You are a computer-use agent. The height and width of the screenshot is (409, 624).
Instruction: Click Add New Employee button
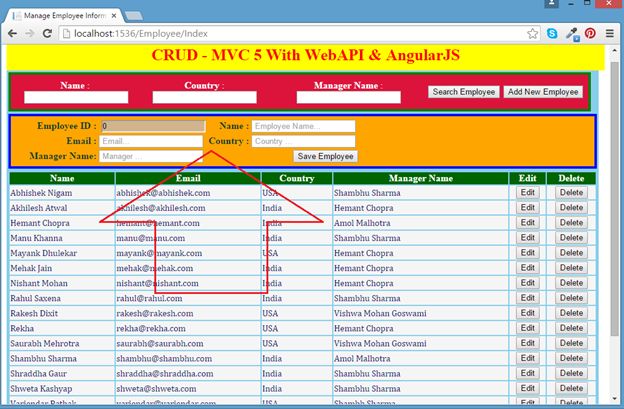click(x=543, y=92)
